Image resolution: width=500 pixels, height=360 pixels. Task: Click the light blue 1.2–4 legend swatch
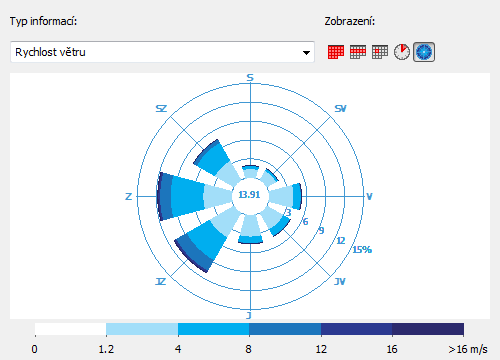[142, 329]
